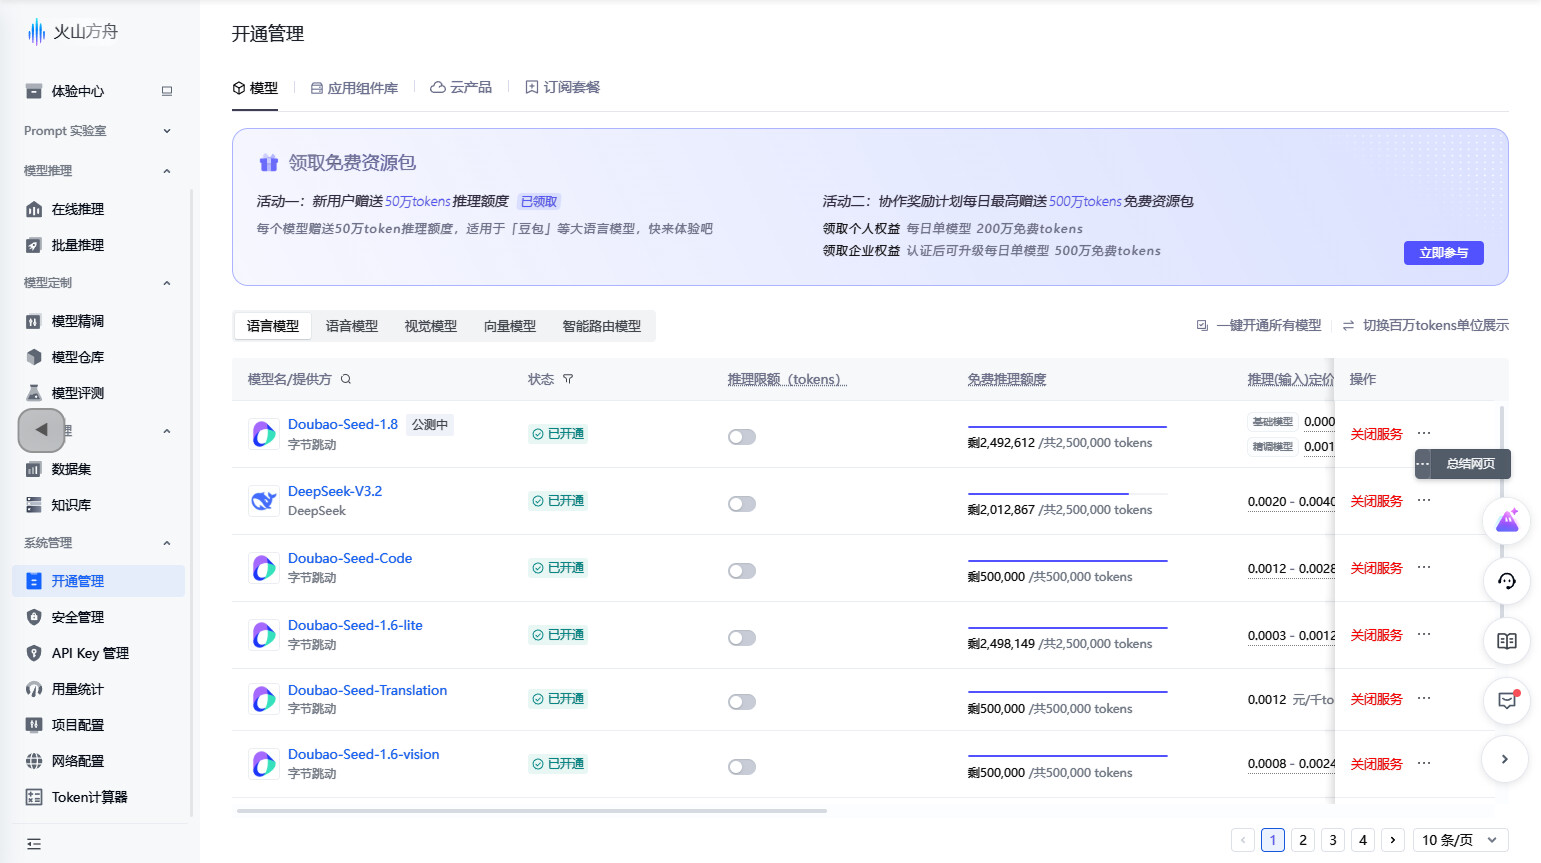Open the 10 条/页 page size dropdown
The width and height of the screenshot is (1541, 863).
(x=1459, y=840)
